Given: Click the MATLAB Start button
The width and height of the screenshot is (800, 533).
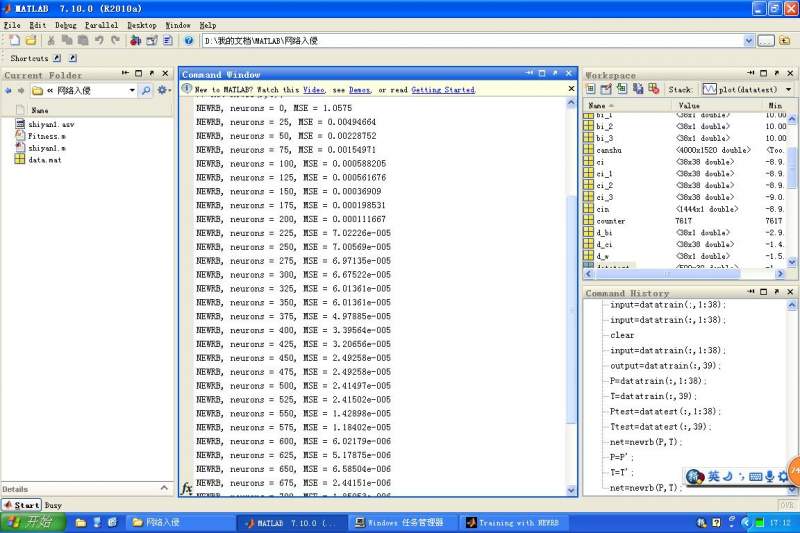Looking at the screenshot, I should (21, 505).
